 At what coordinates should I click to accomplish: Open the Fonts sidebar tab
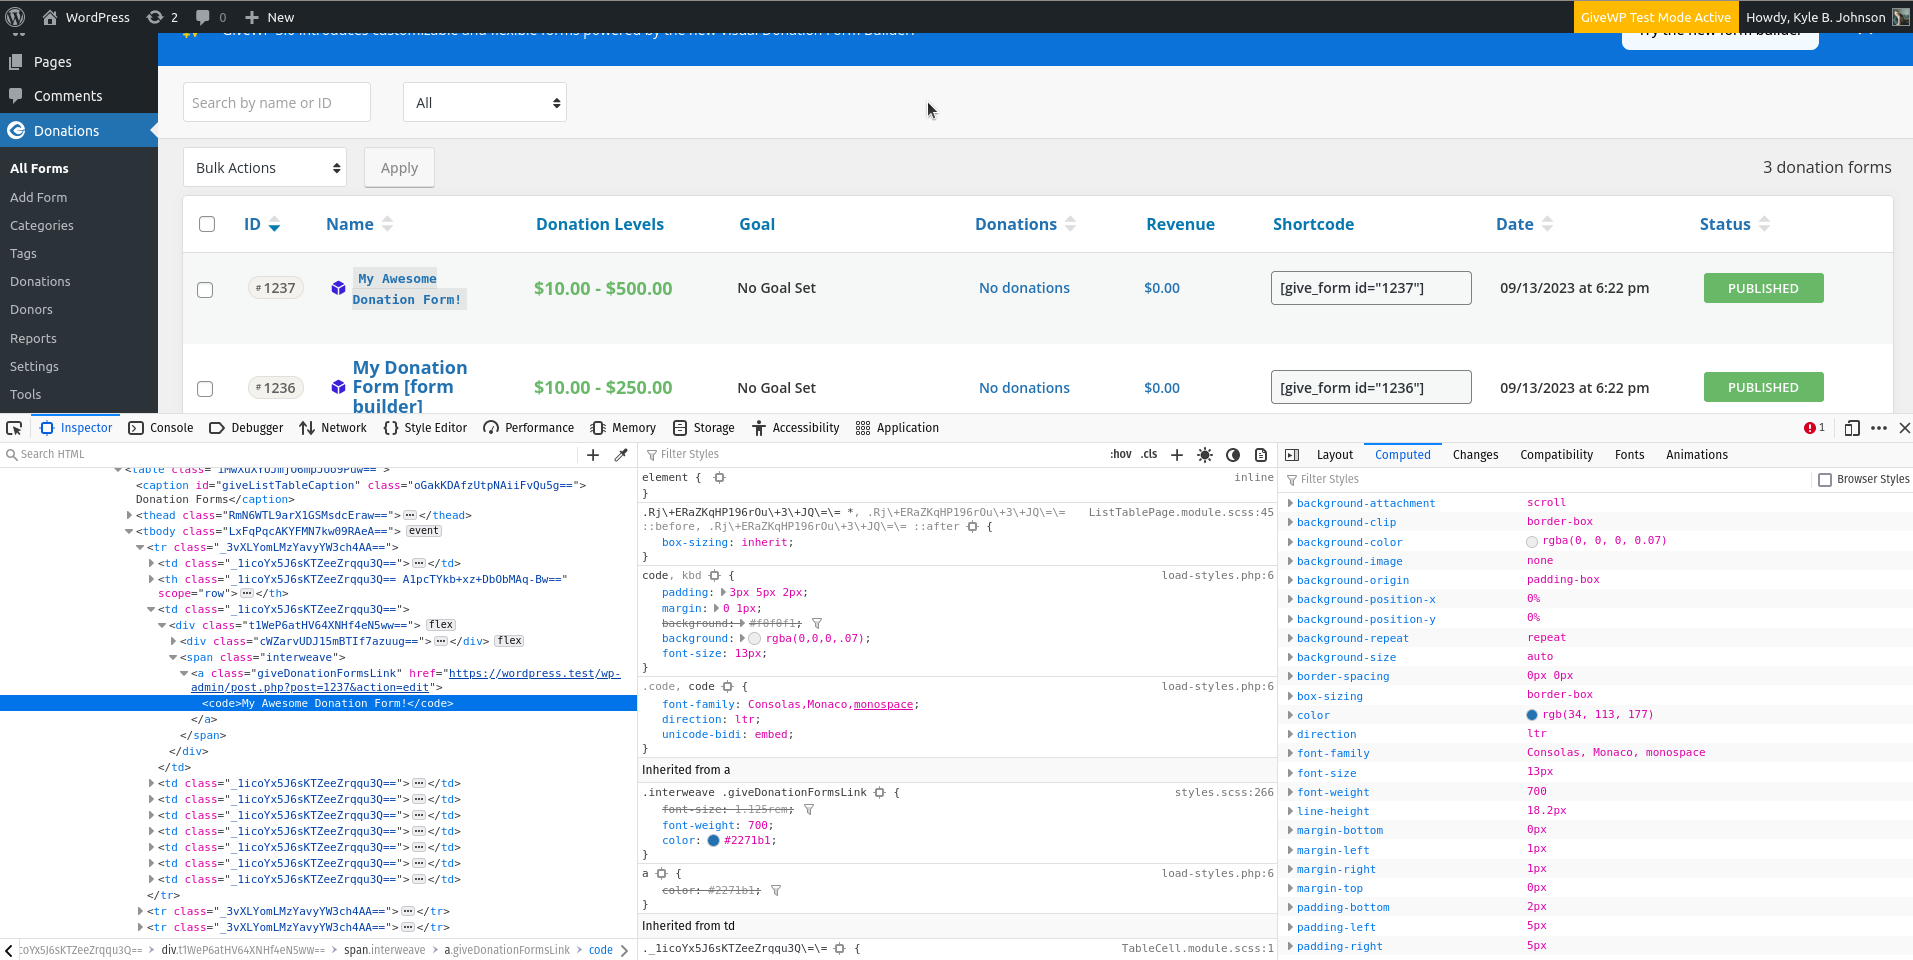tap(1629, 455)
